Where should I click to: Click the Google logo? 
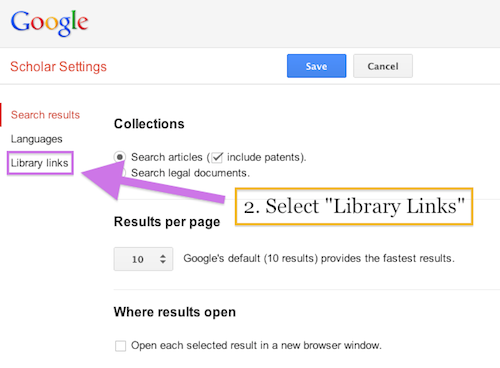pyautogui.click(x=49, y=23)
